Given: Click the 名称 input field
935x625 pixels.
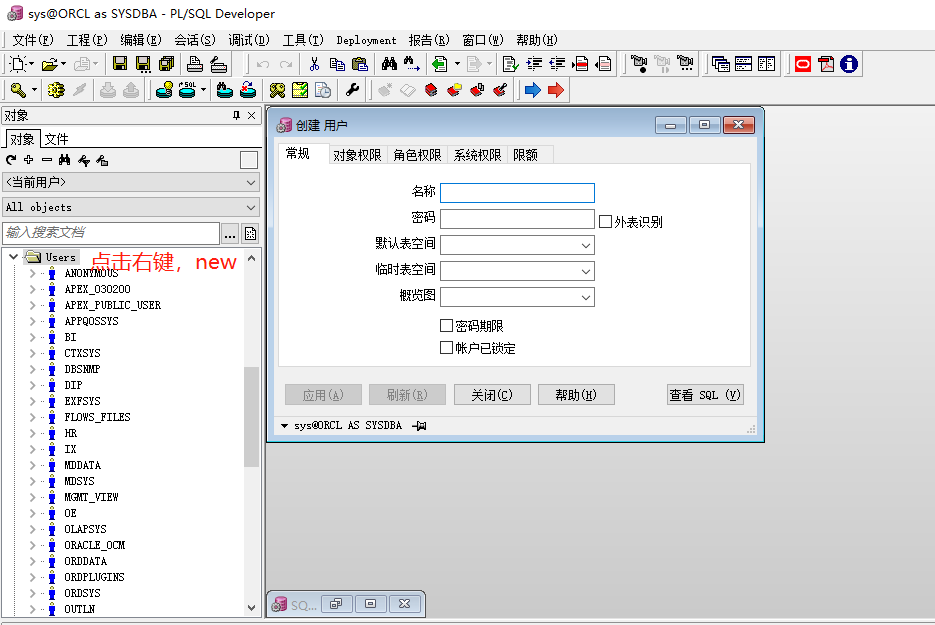Looking at the screenshot, I should (x=517, y=193).
